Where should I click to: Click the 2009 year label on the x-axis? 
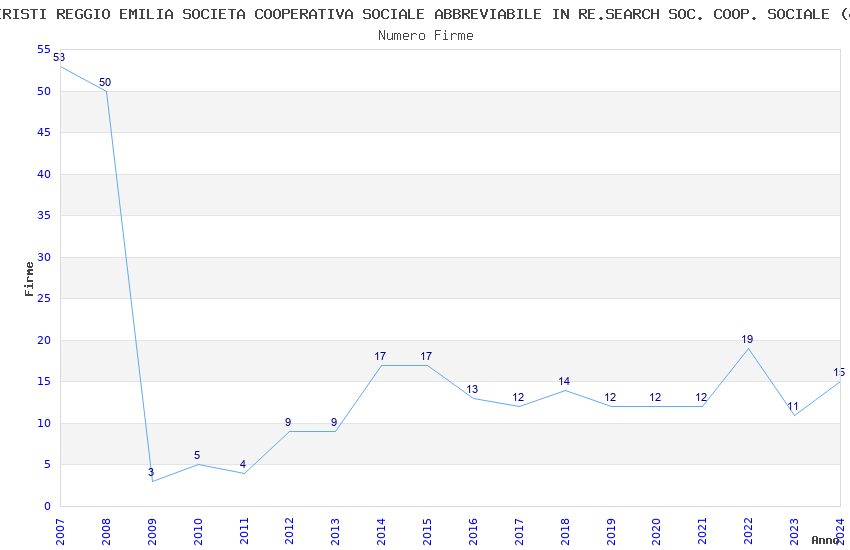click(152, 532)
